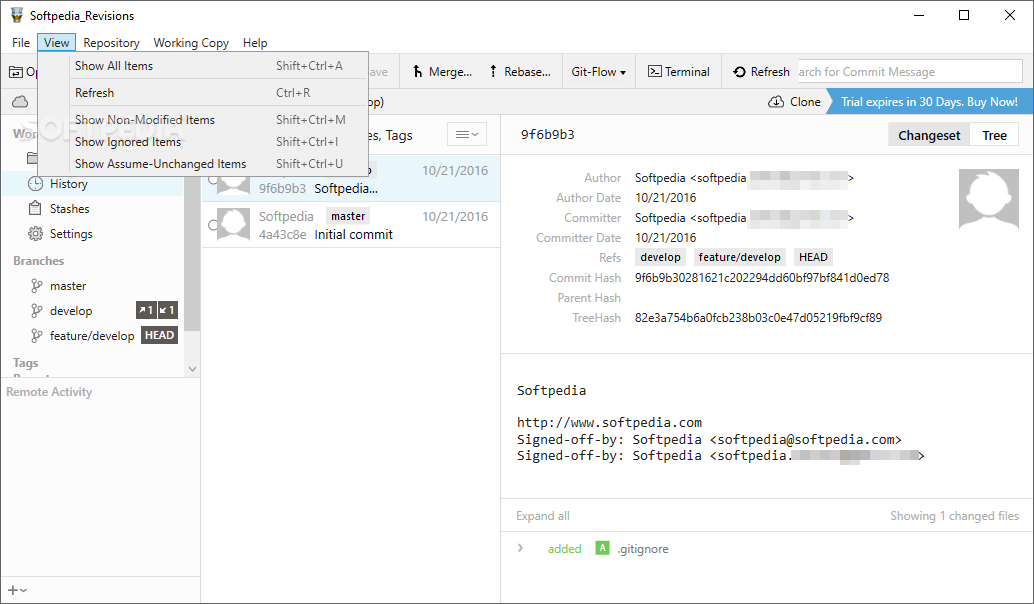Click the Expand all link
Viewport: 1034px width, 604px height.
click(x=543, y=516)
